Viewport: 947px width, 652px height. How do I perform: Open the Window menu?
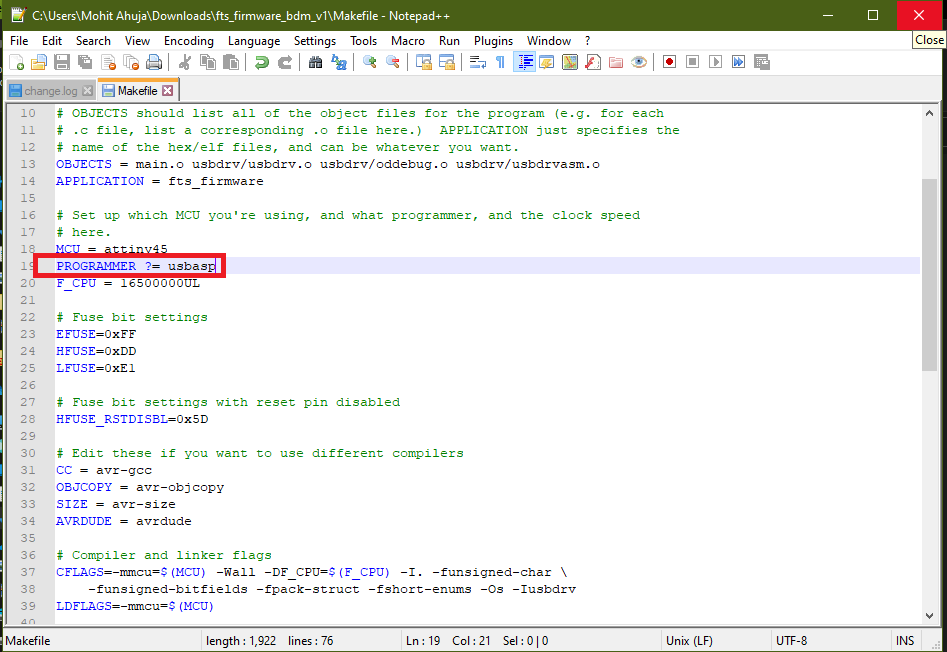coord(548,40)
